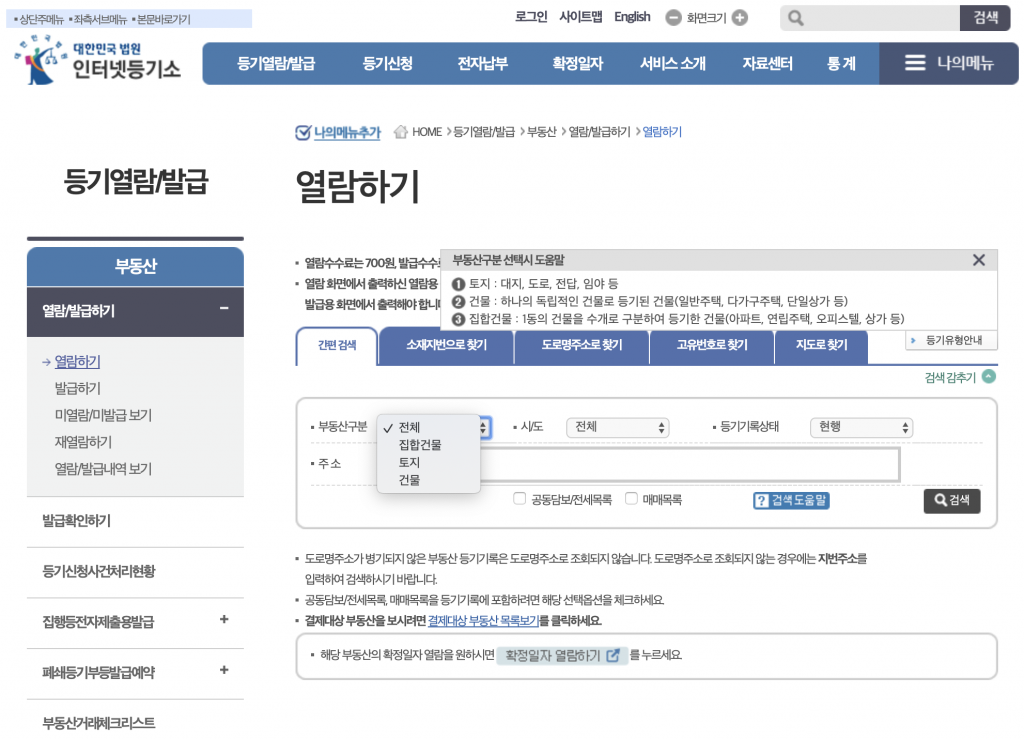
Task: Open 전자납부 main menu
Action: pos(483,63)
